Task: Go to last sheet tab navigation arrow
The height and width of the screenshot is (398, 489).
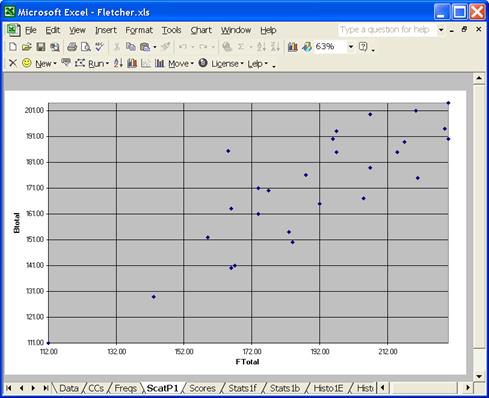Action: tap(46, 388)
